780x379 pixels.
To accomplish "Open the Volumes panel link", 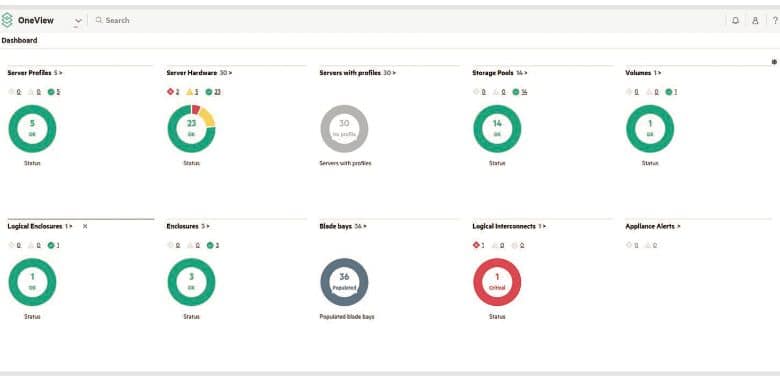I will (643, 73).
